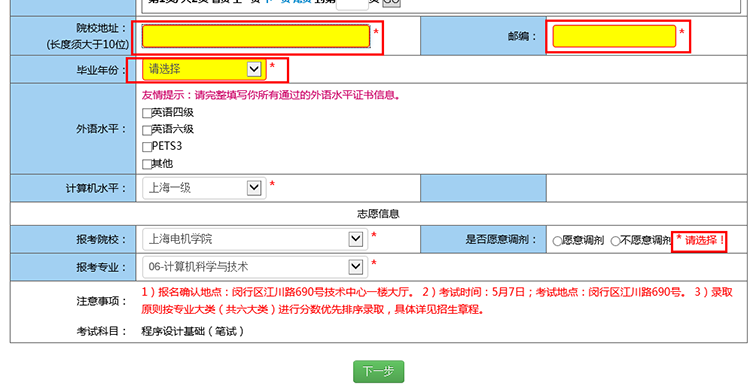The width and height of the screenshot is (750, 389).
Task: Click the green 下一步 button
Action: pyautogui.click(x=378, y=371)
